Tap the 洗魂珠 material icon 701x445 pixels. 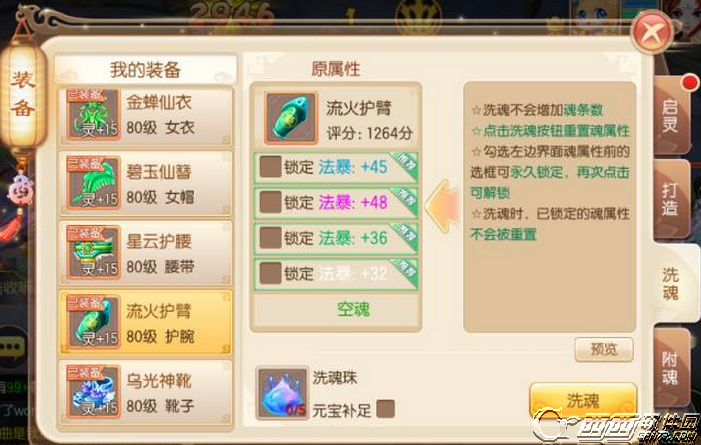(282, 393)
